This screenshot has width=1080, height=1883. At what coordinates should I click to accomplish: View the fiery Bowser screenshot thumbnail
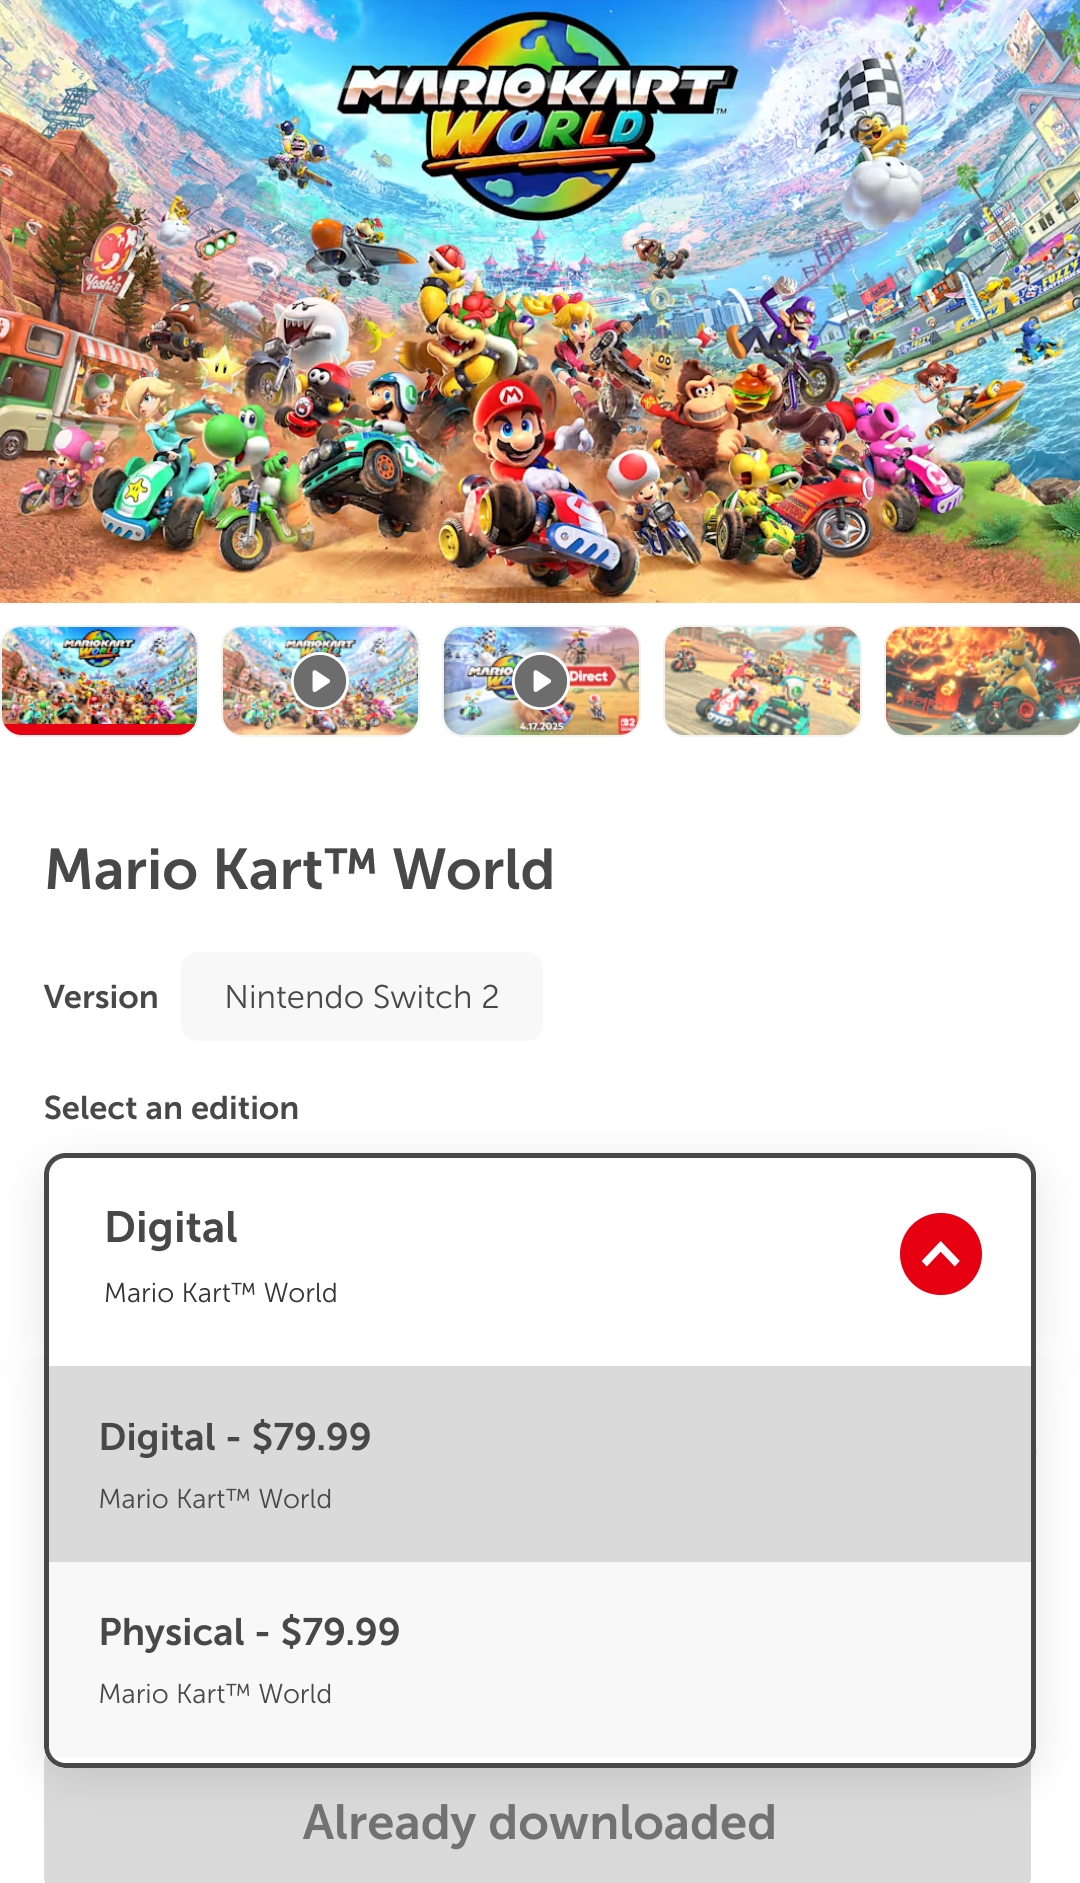point(983,681)
